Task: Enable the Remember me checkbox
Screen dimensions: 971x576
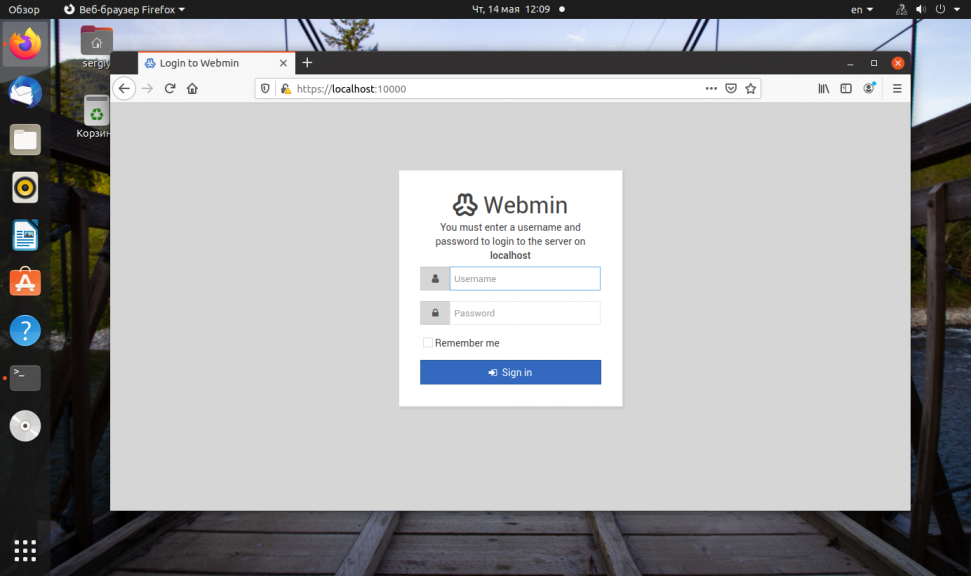Action: [428, 343]
